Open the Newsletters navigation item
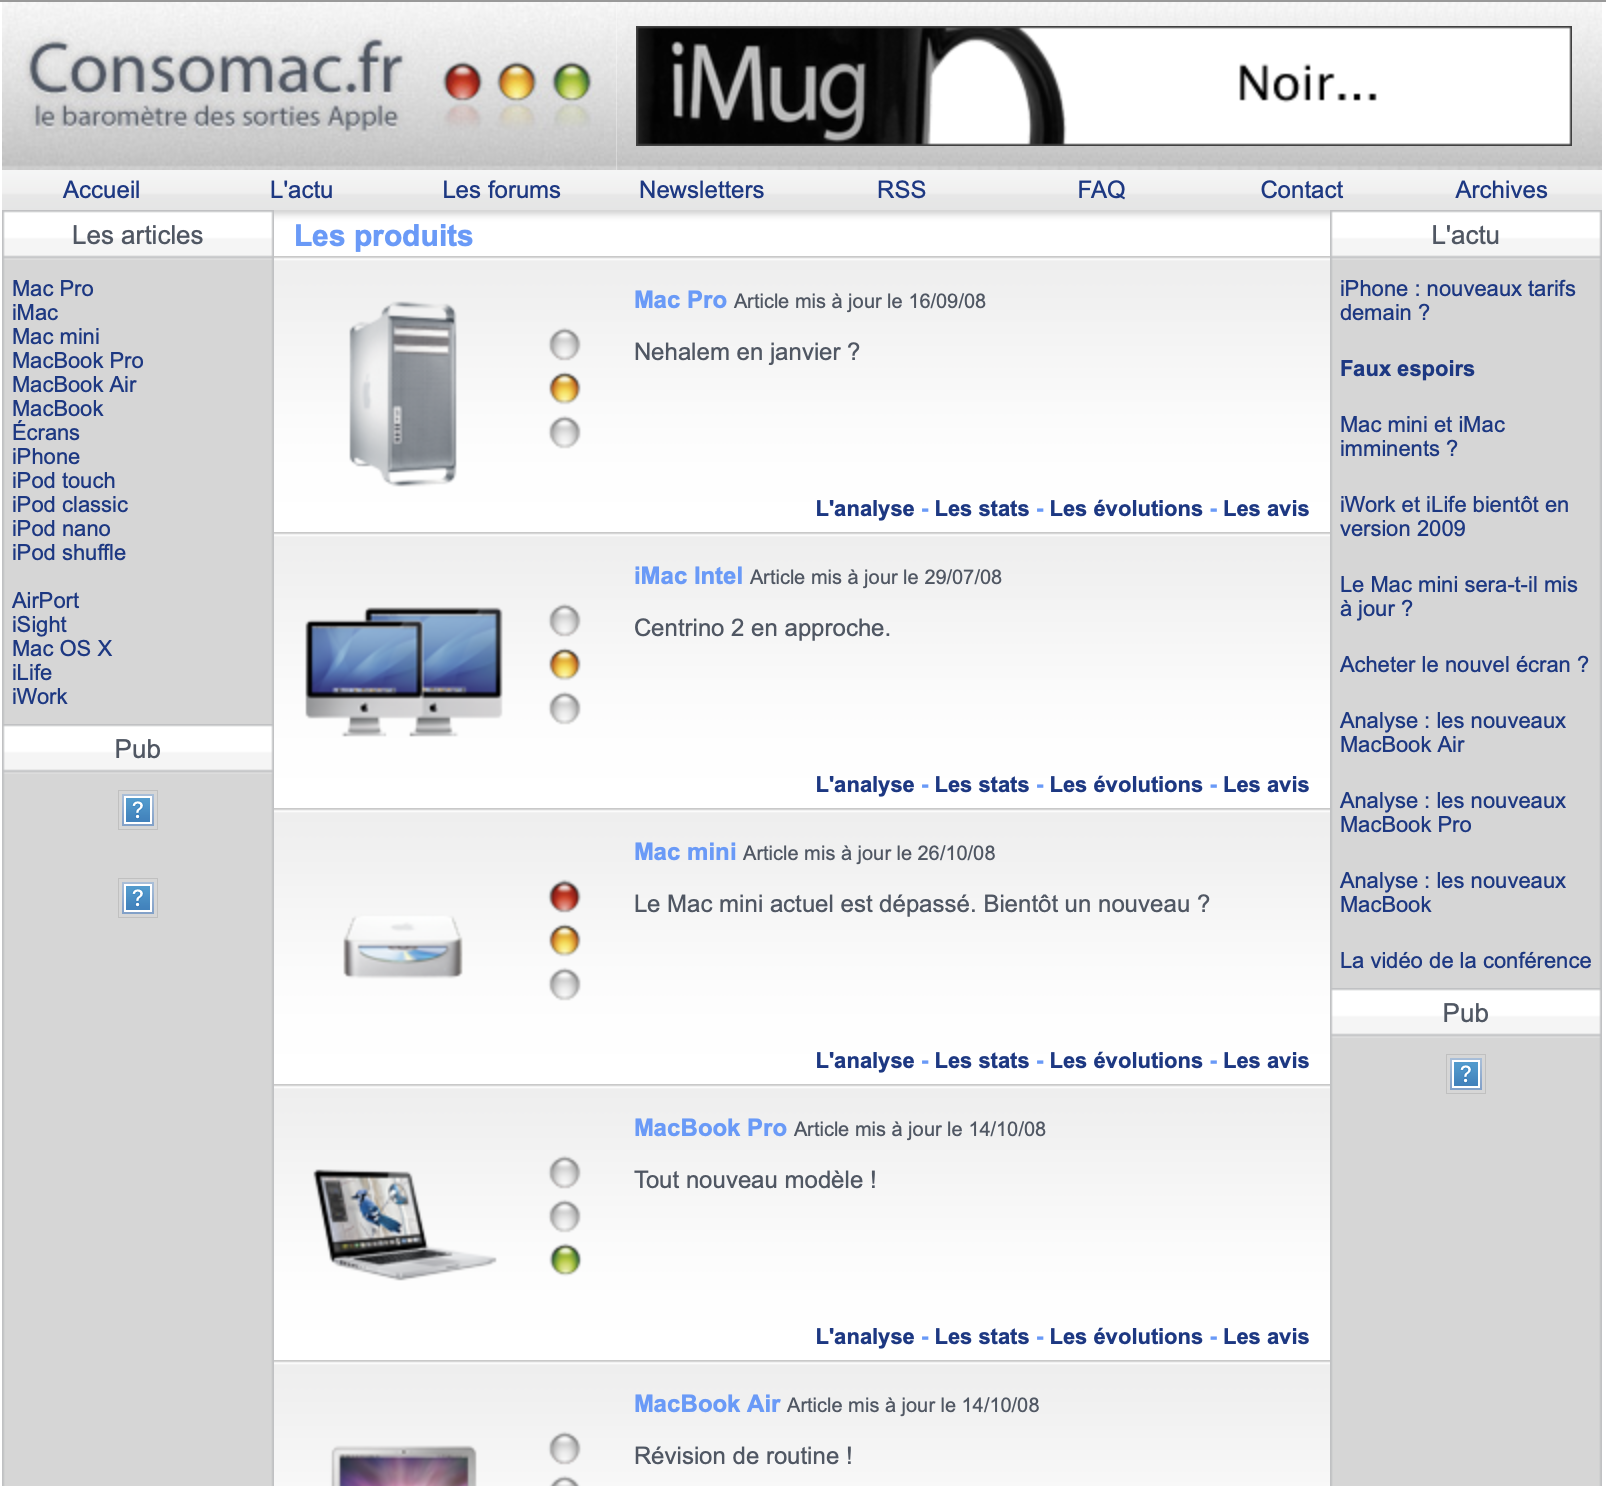The width and height of the screenshot is (1606, 1486). [x=701, y=190]
